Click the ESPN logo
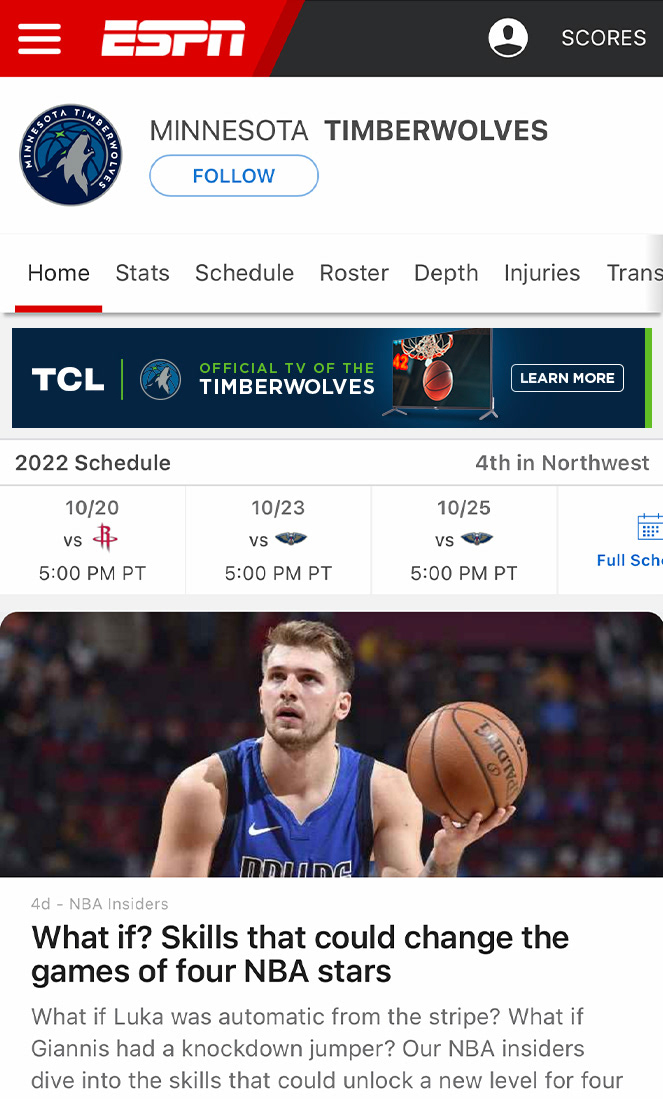Screen dimensions: 663x1099 pos(173,38)
